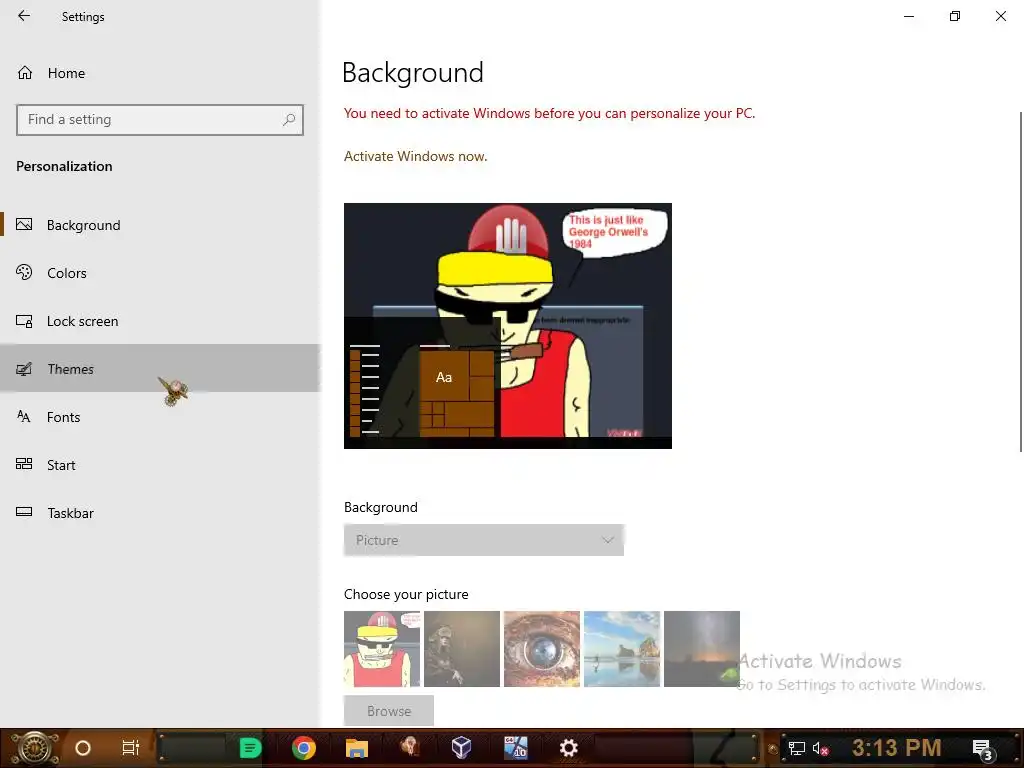This screenshot has height=768, width=1024.
Task: Go back with the Settings back arrow
Action: 24,16
